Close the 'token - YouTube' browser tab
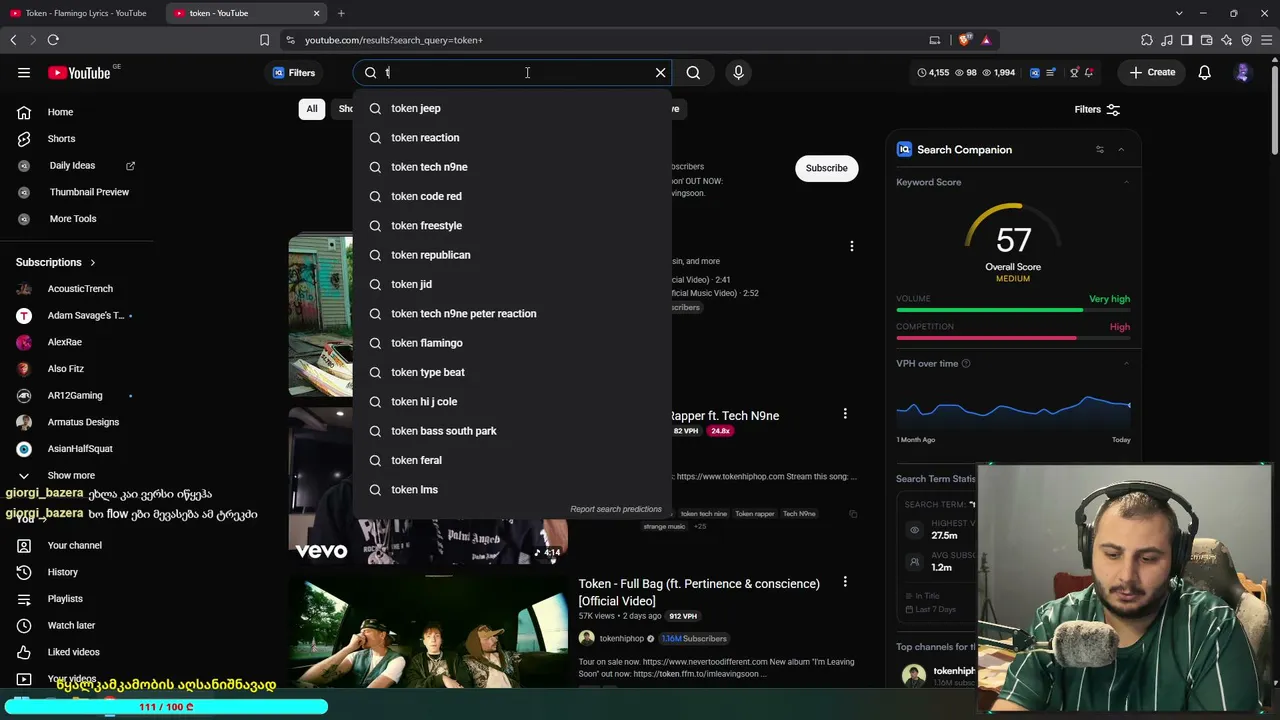1280x720 pixels. tap(317, 13)
